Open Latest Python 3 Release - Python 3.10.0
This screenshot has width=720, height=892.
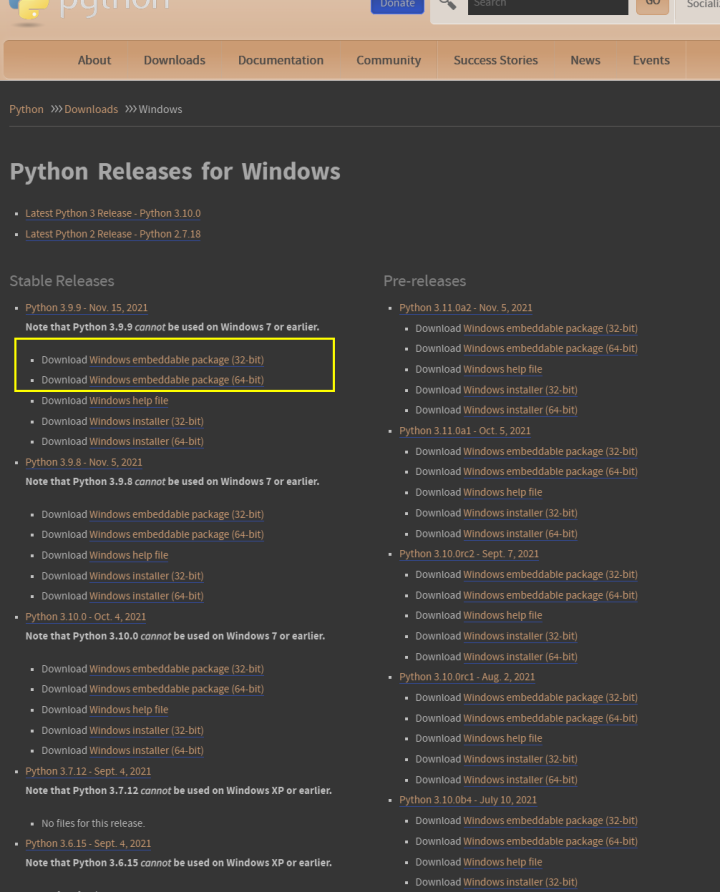(x=113, y=213)
